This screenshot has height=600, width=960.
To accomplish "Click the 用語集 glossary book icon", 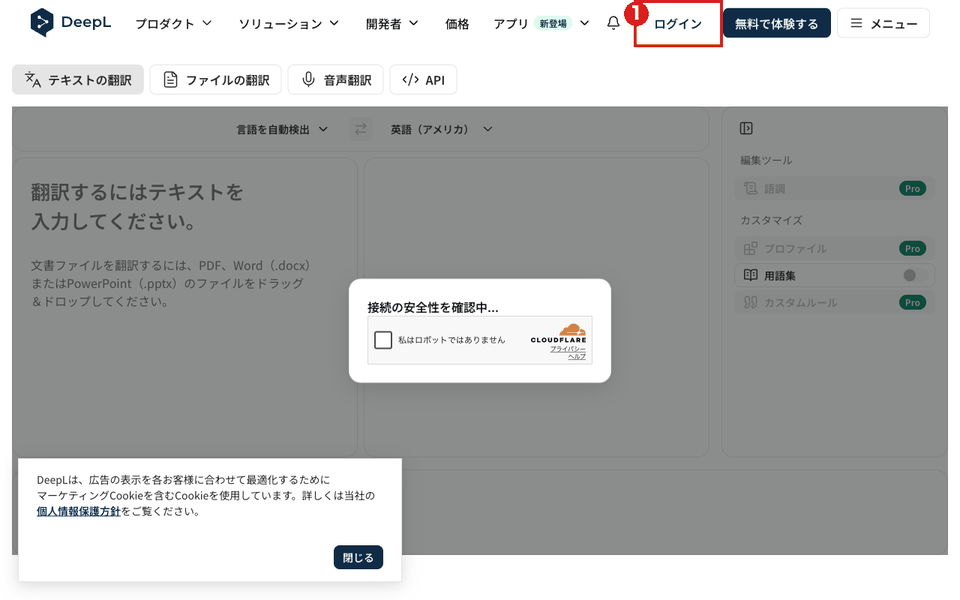I will click(x=750, y=276).
